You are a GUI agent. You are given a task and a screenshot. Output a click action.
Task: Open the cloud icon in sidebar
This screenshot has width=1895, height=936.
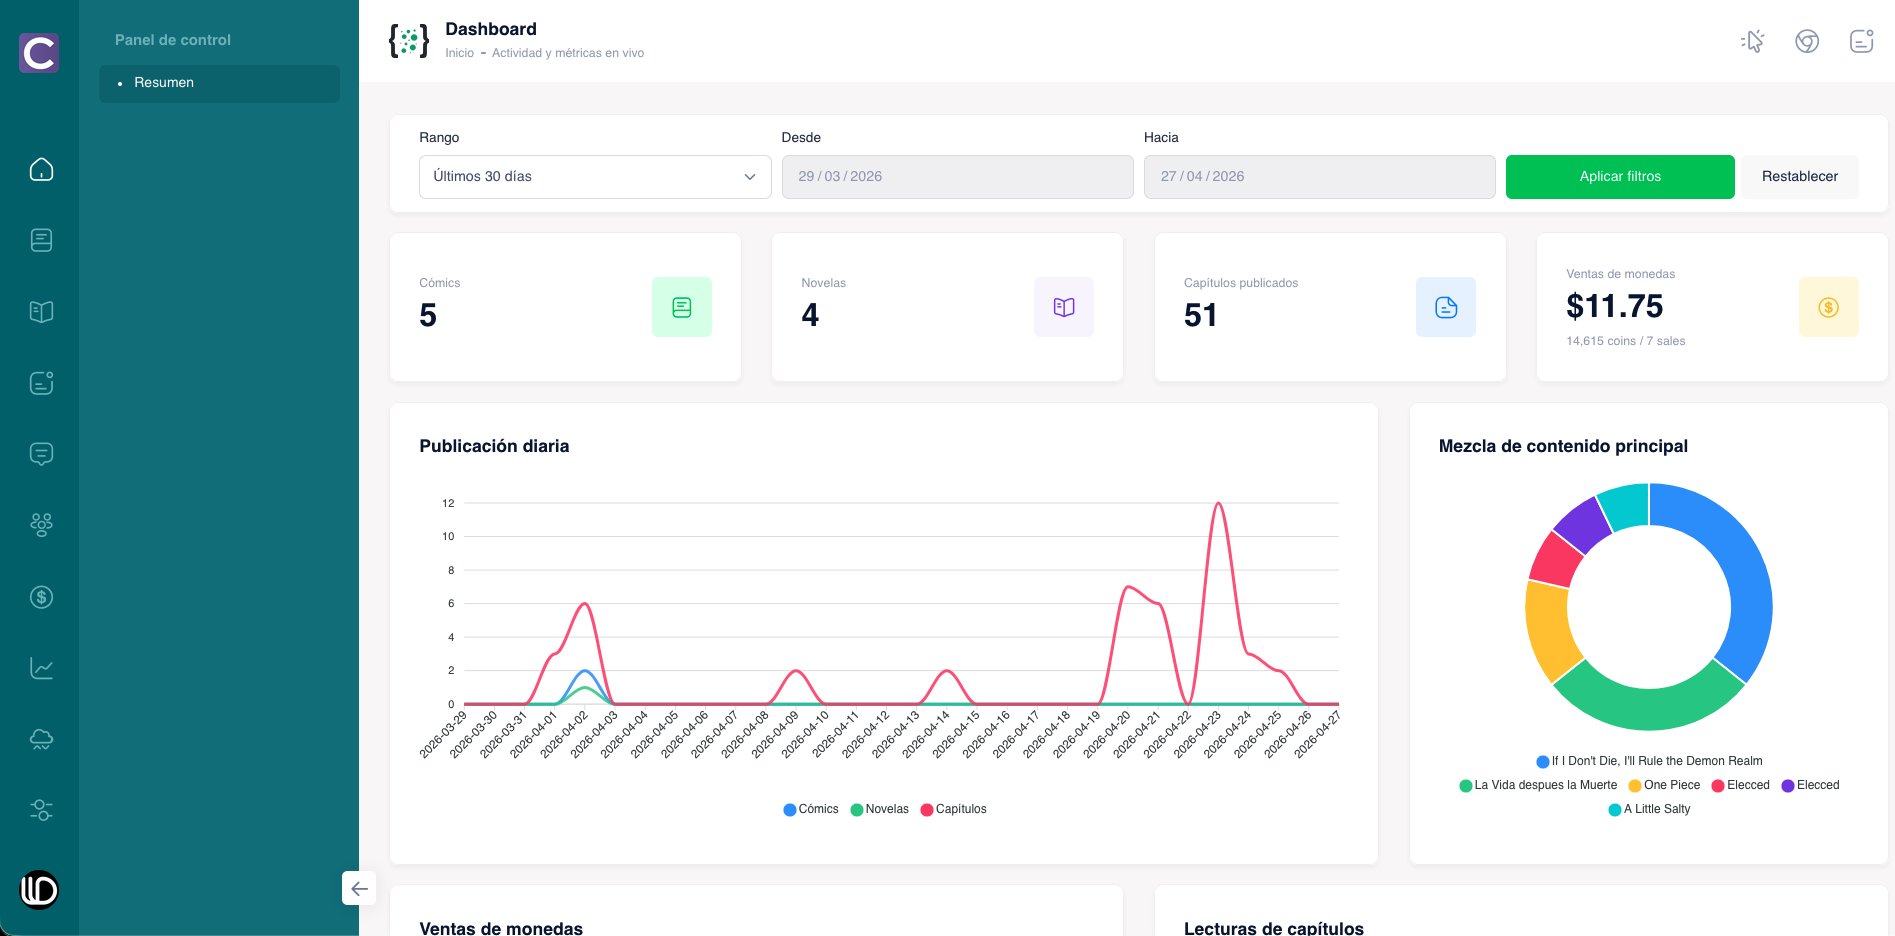tap(41, 739)
